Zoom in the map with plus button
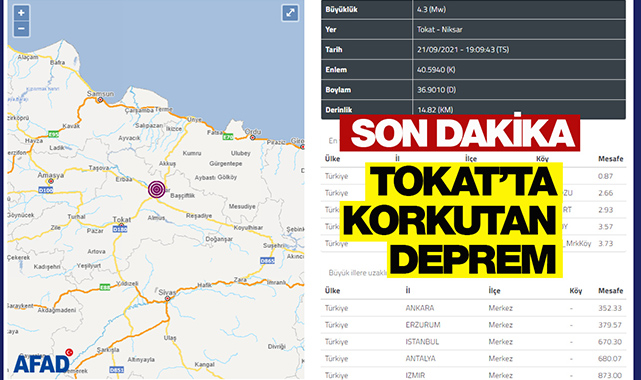The image size is (641, 380). [22, 13]
